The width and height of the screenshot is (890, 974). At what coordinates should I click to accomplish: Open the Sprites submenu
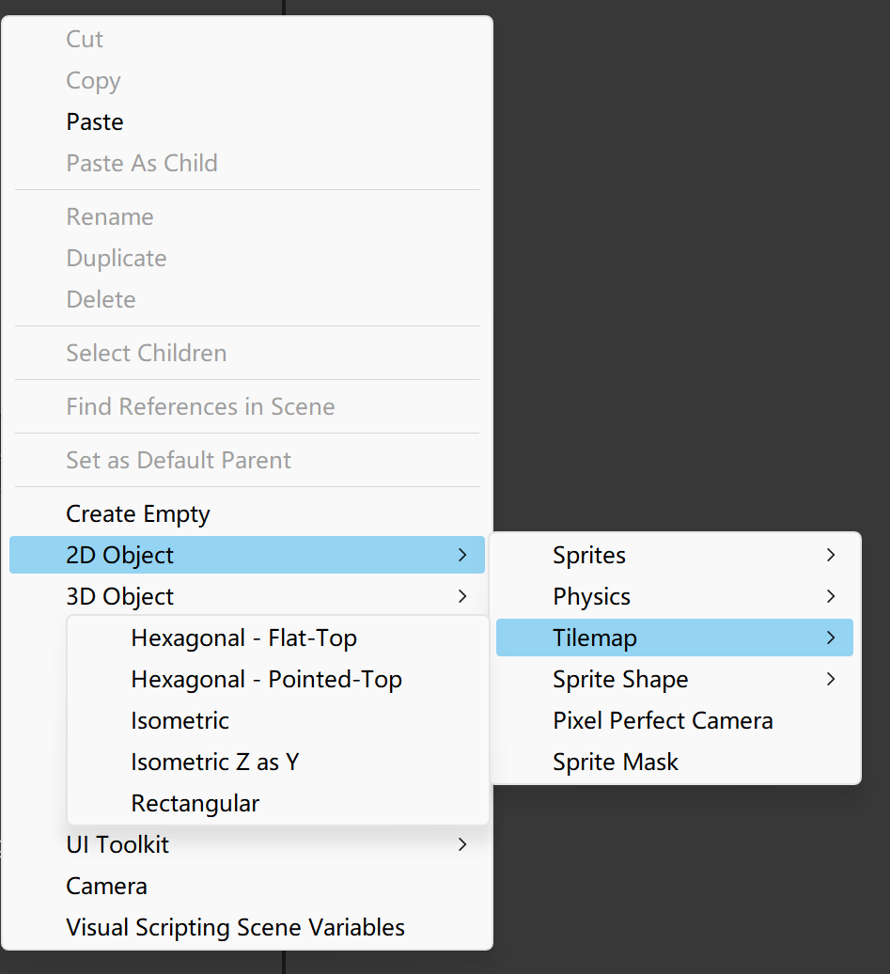pos(589,555)
